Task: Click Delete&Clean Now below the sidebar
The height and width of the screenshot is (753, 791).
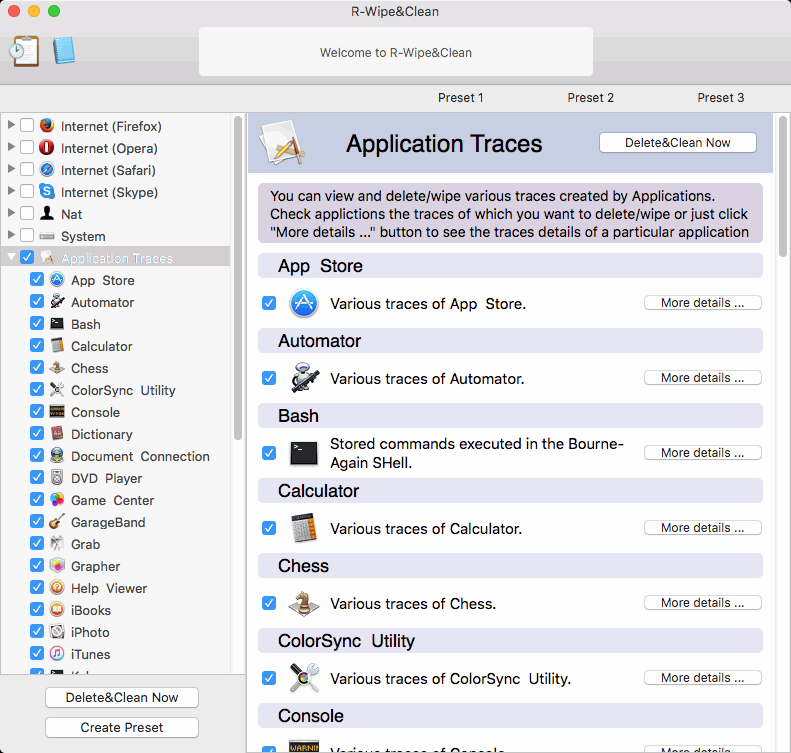Action: click(122, 698)
